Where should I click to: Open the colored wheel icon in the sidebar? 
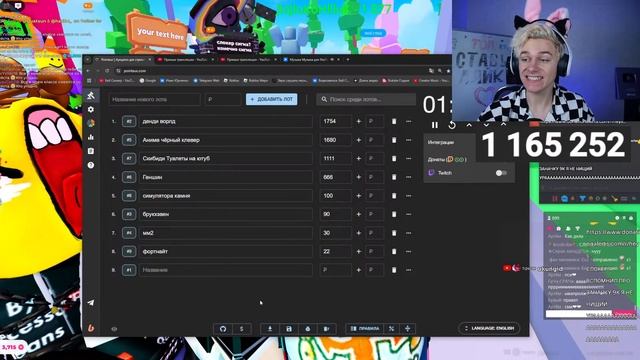point(91,123)
